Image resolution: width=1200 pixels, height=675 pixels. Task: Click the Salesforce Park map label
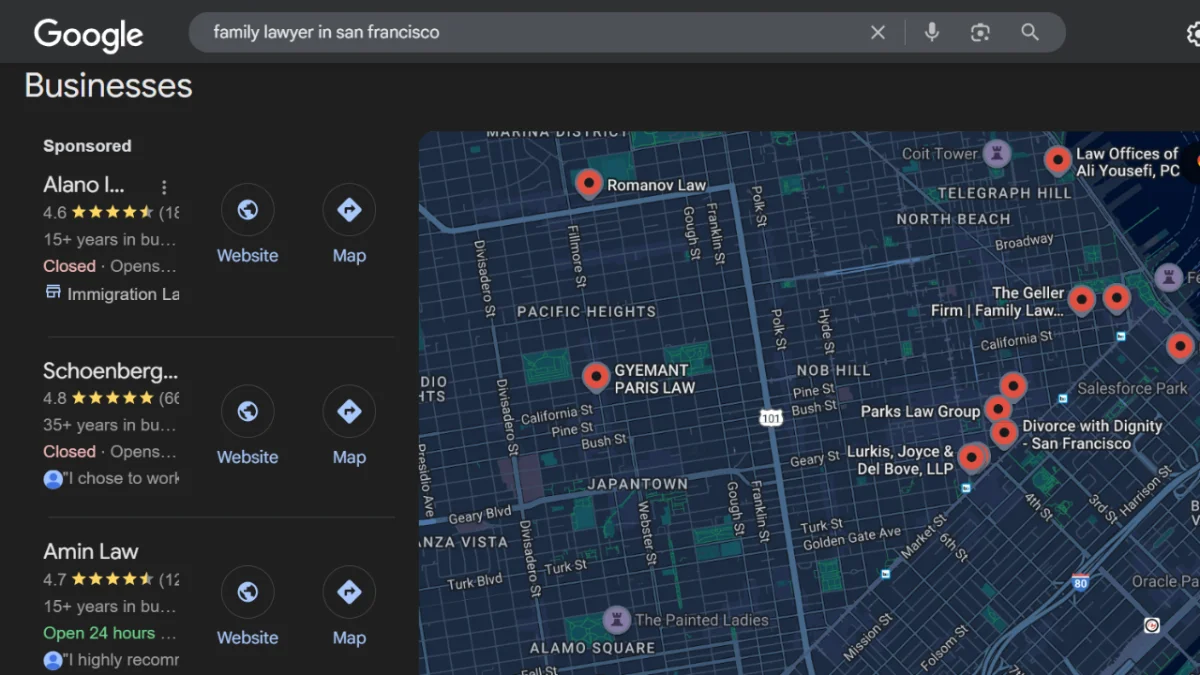[1132, 388]
